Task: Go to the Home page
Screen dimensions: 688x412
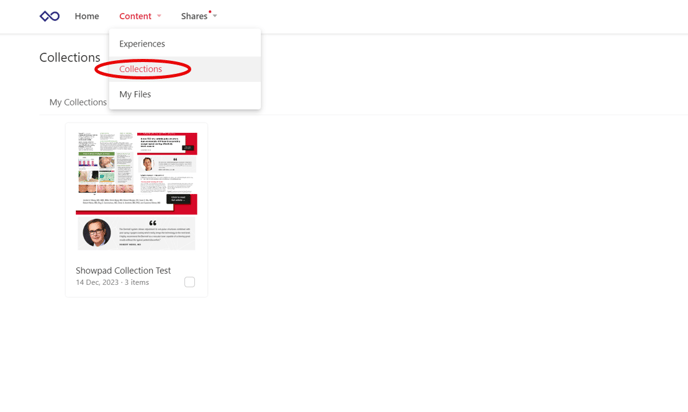Action: pos(87,16)
